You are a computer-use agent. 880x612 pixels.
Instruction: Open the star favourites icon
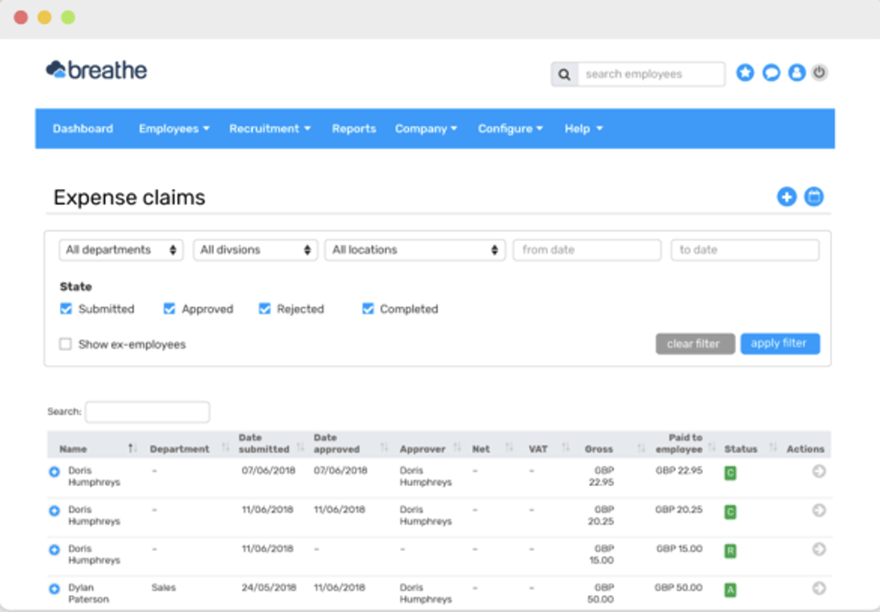tap(745, 72)
